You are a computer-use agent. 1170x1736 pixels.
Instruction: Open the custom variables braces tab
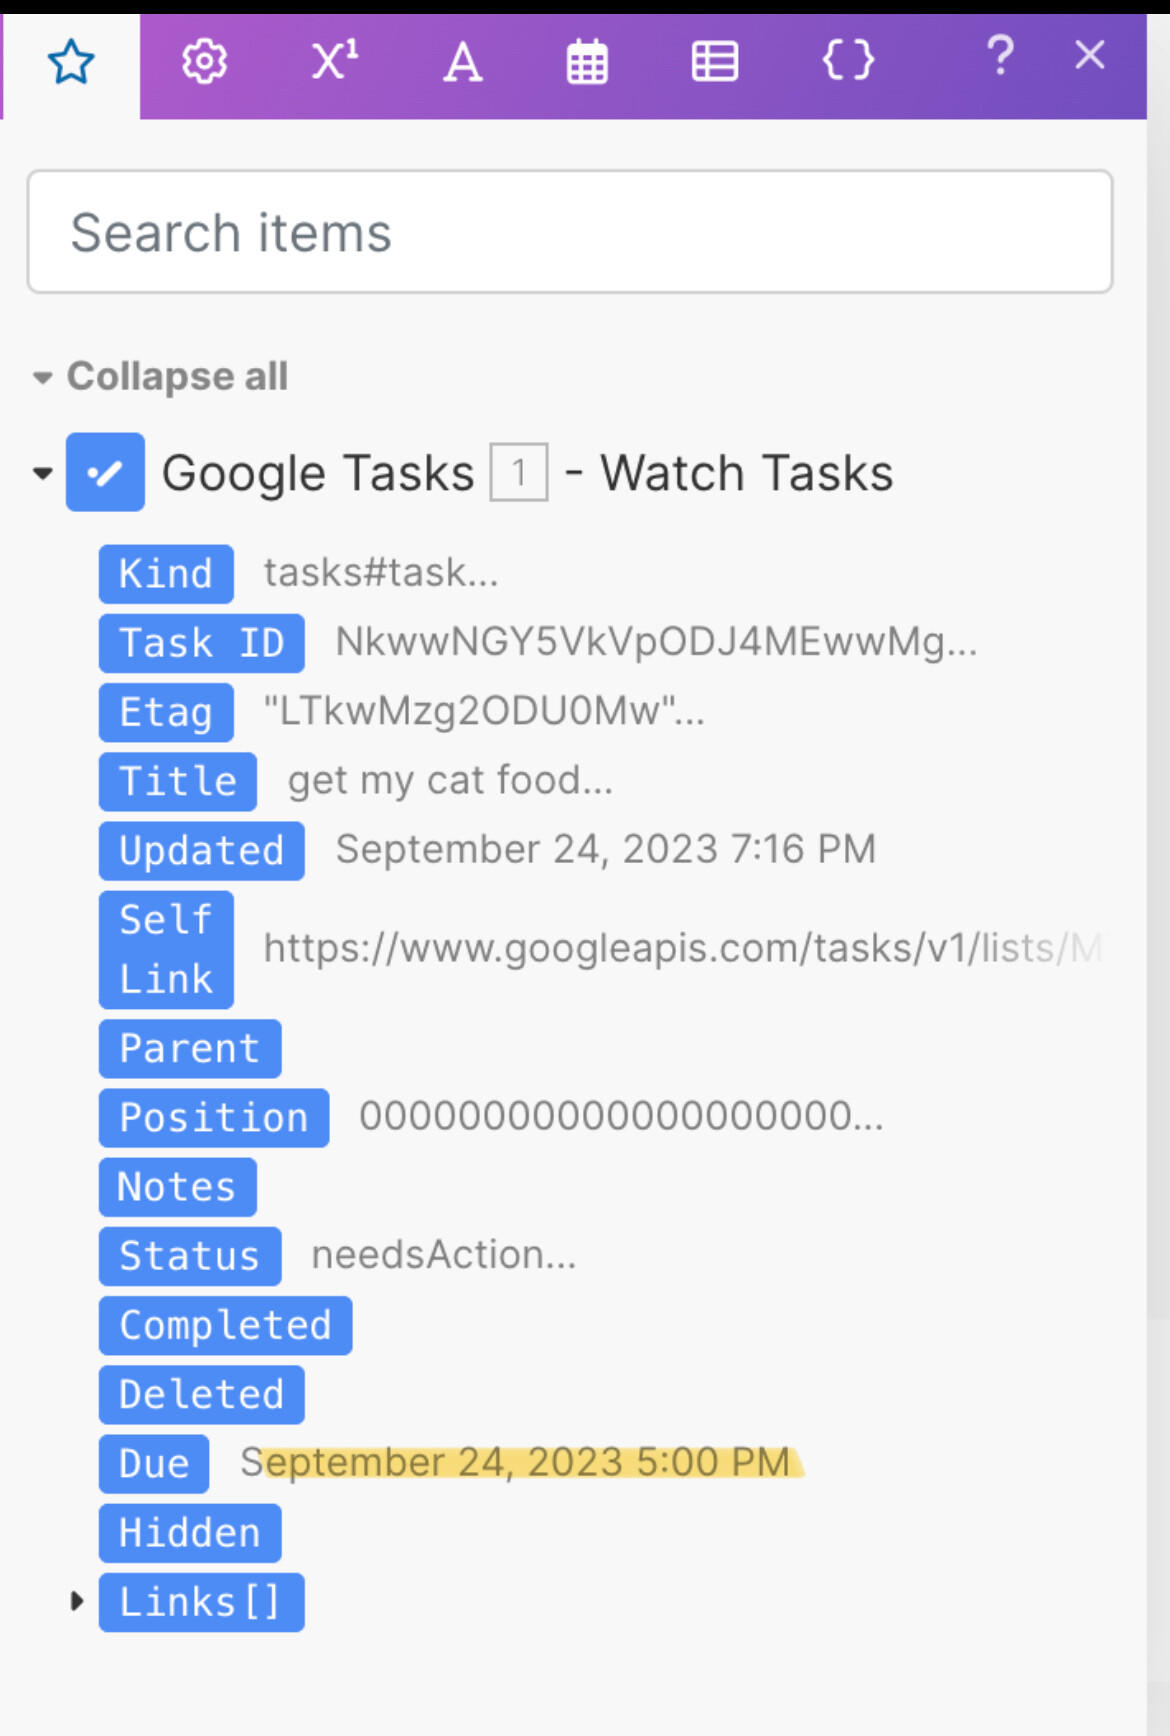(x=848, y=61)
